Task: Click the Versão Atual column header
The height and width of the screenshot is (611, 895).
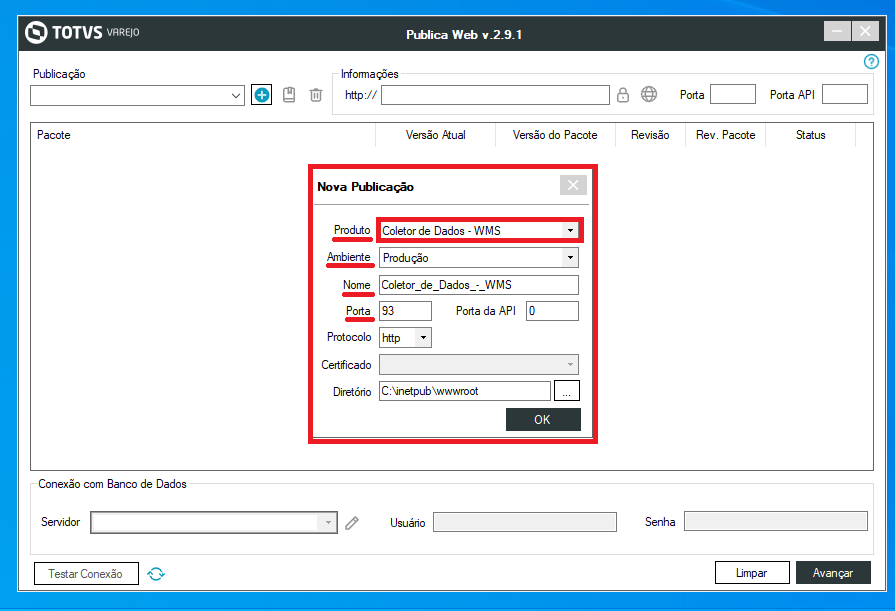Action: (436, 135)
